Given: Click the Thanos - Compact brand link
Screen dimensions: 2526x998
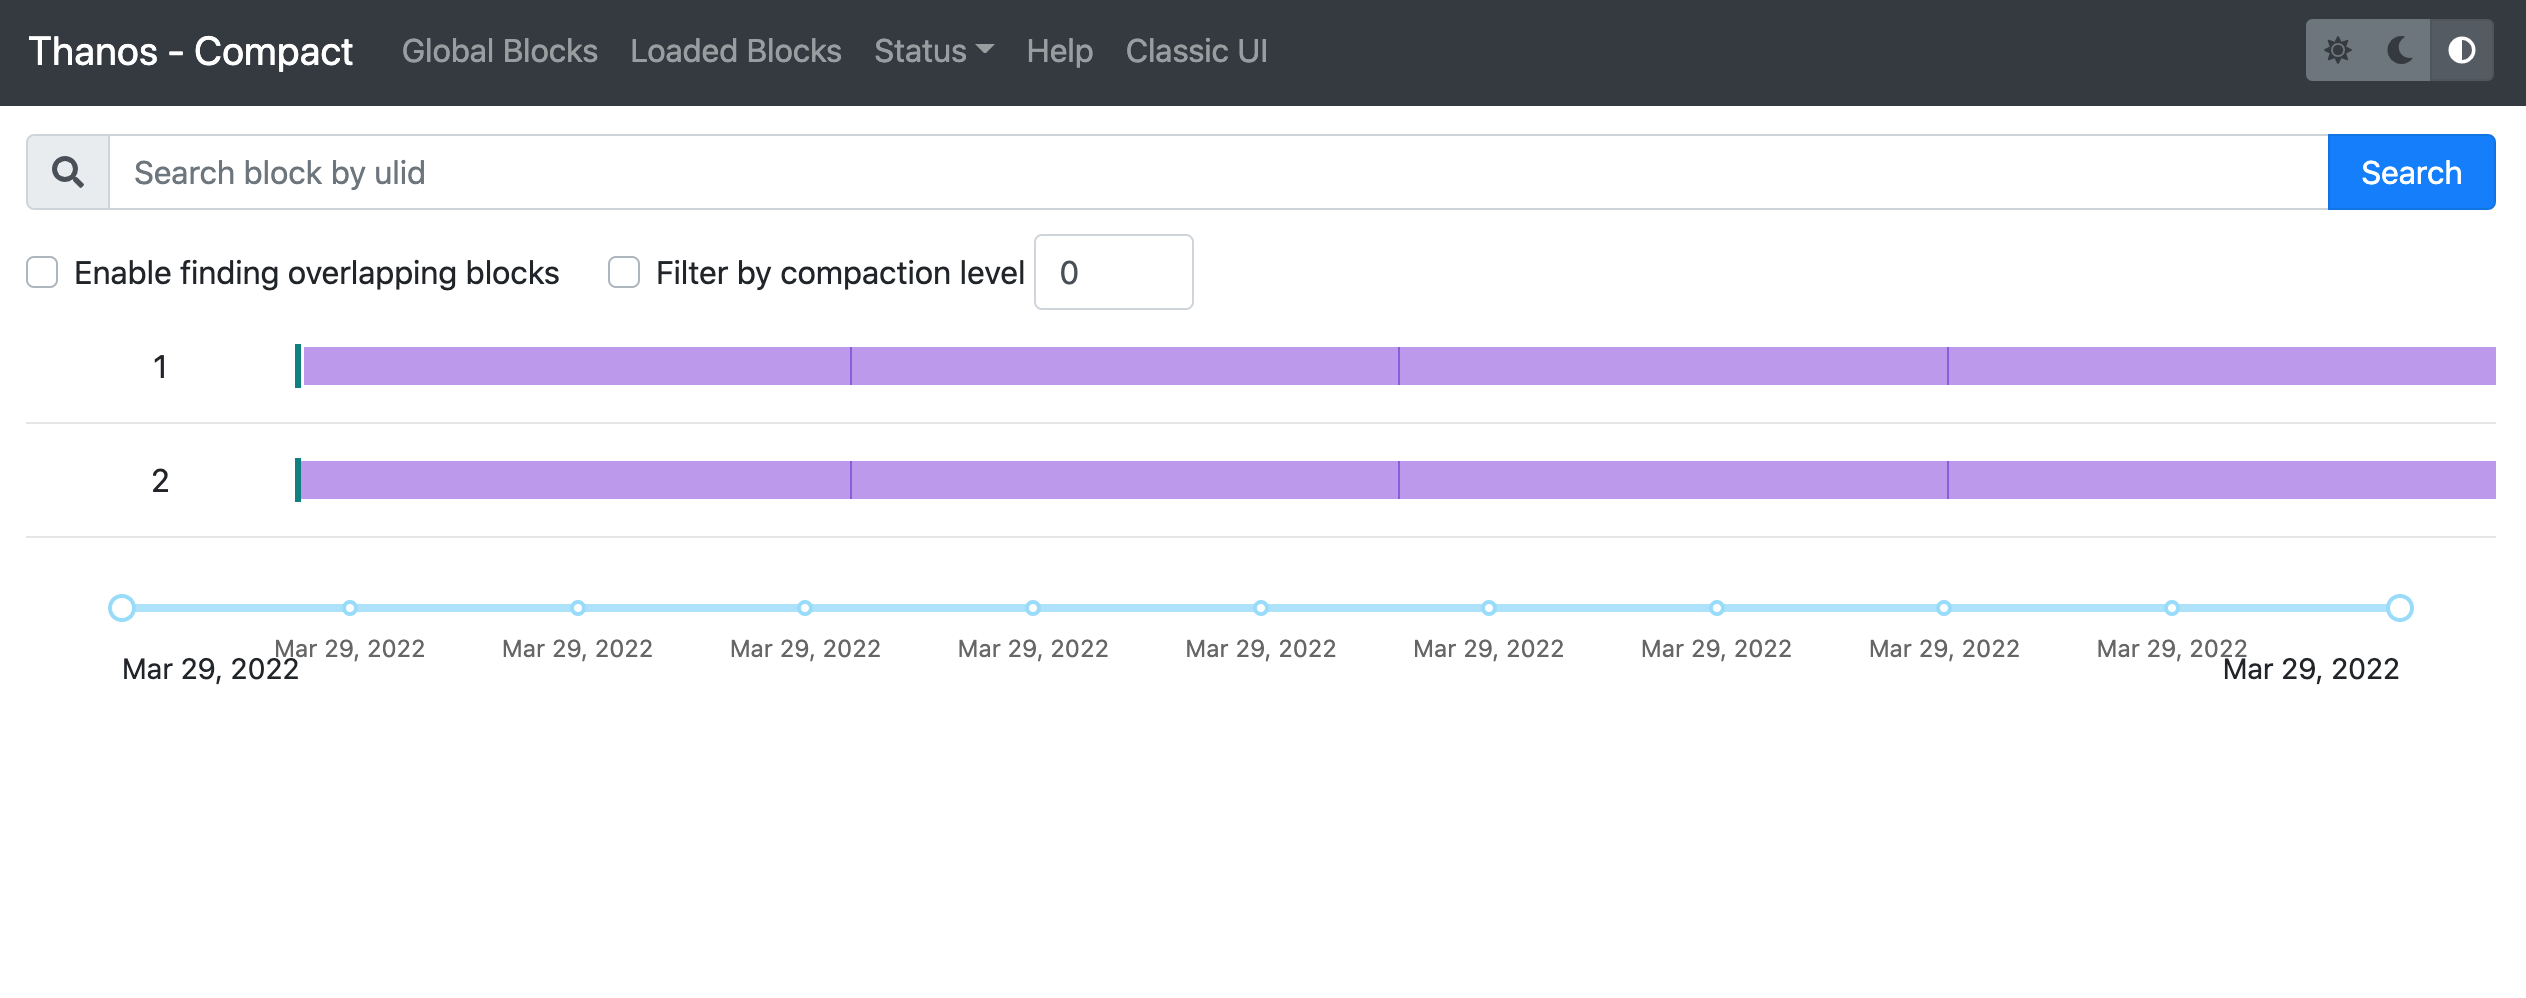Looking at the screenshot, I should point(190,51).
